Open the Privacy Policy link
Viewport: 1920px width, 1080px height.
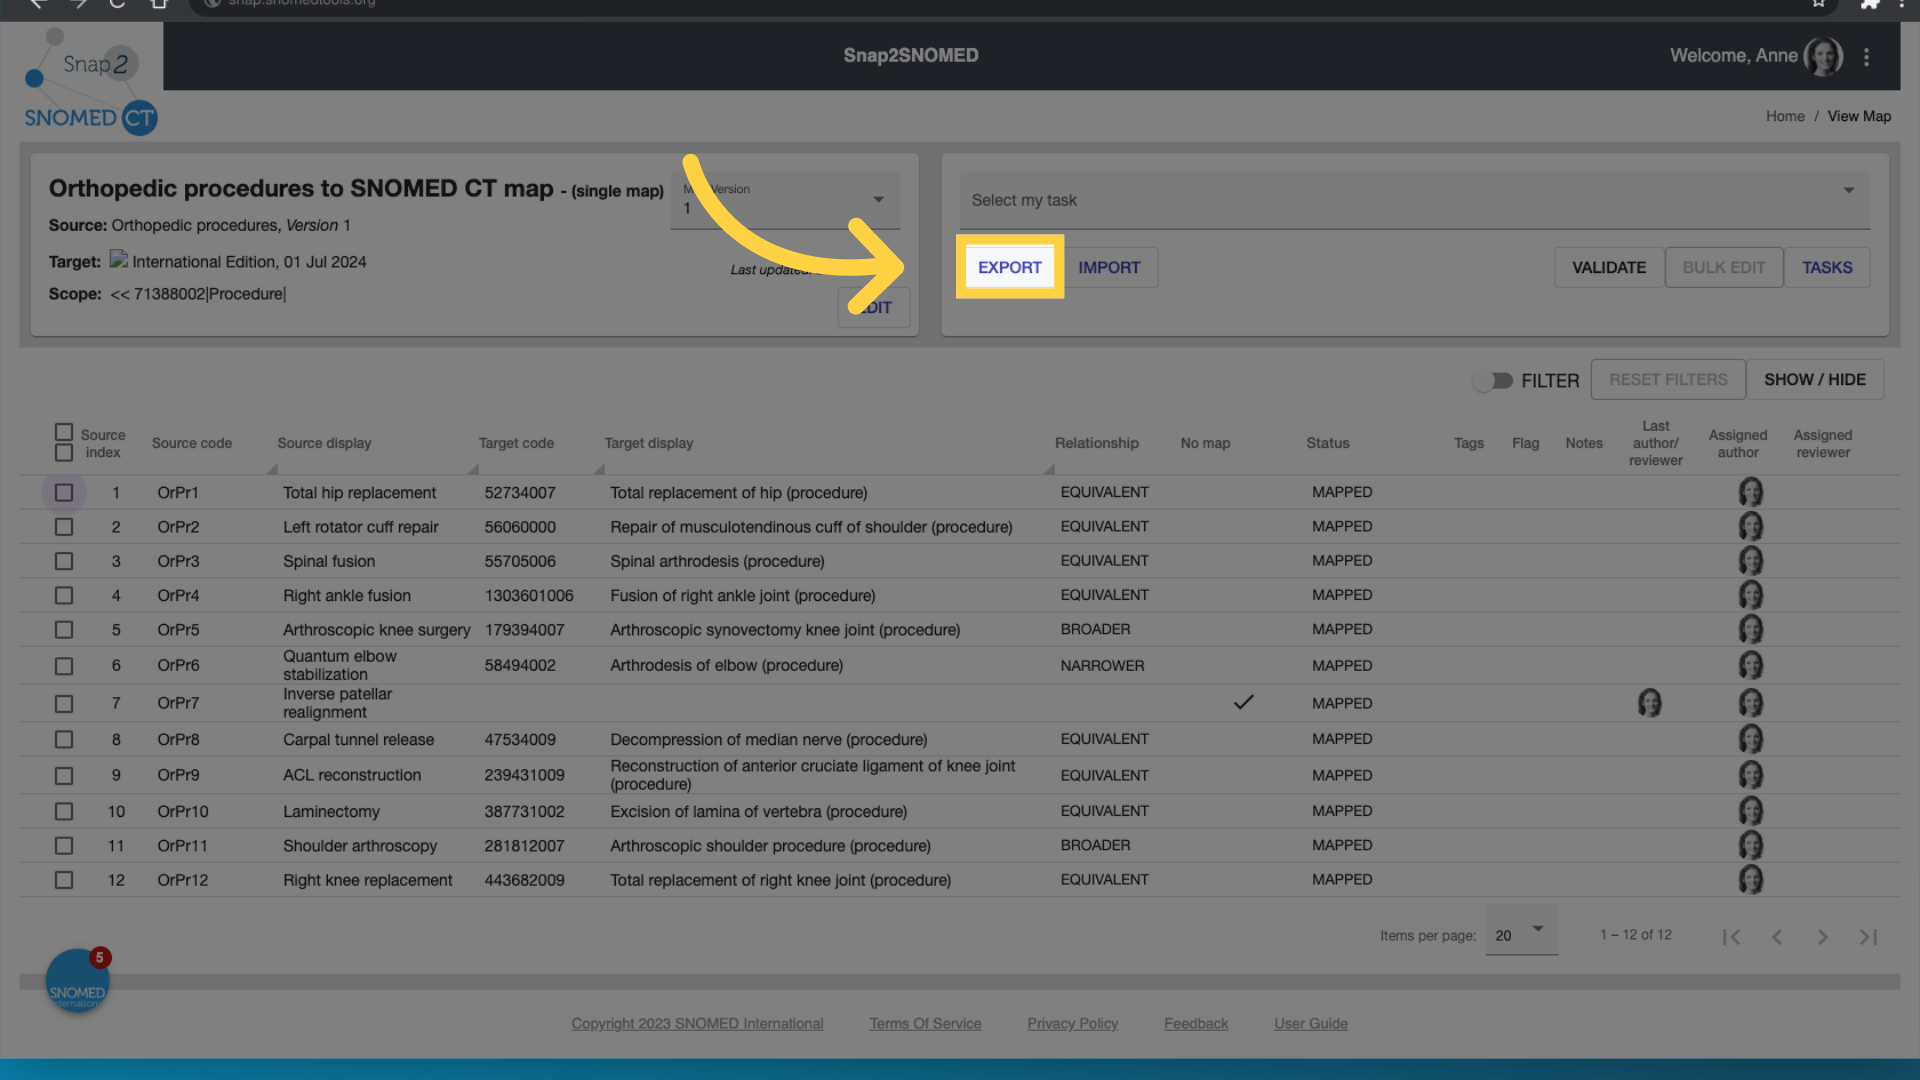tap(1072, 1024)
